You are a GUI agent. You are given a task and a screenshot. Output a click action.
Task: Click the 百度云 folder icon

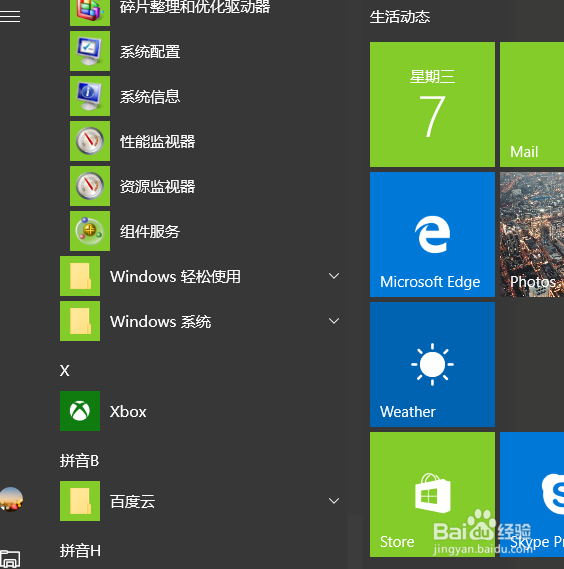[80, 501]
